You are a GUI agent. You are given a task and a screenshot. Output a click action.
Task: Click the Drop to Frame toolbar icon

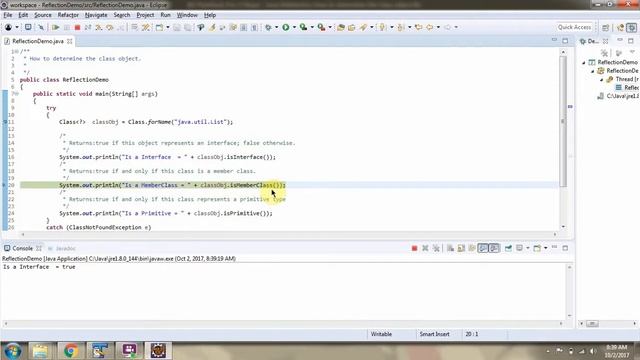point(134,27)
